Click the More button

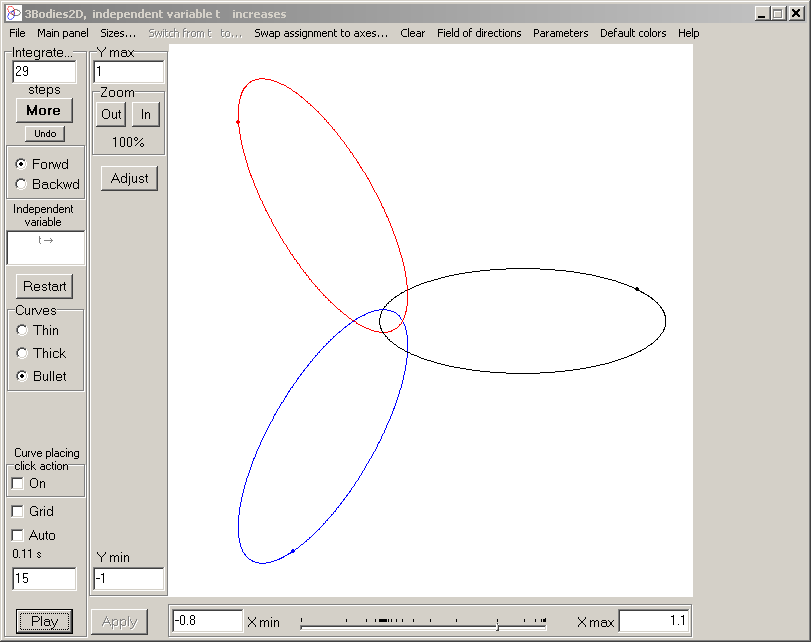pos(44,110)
